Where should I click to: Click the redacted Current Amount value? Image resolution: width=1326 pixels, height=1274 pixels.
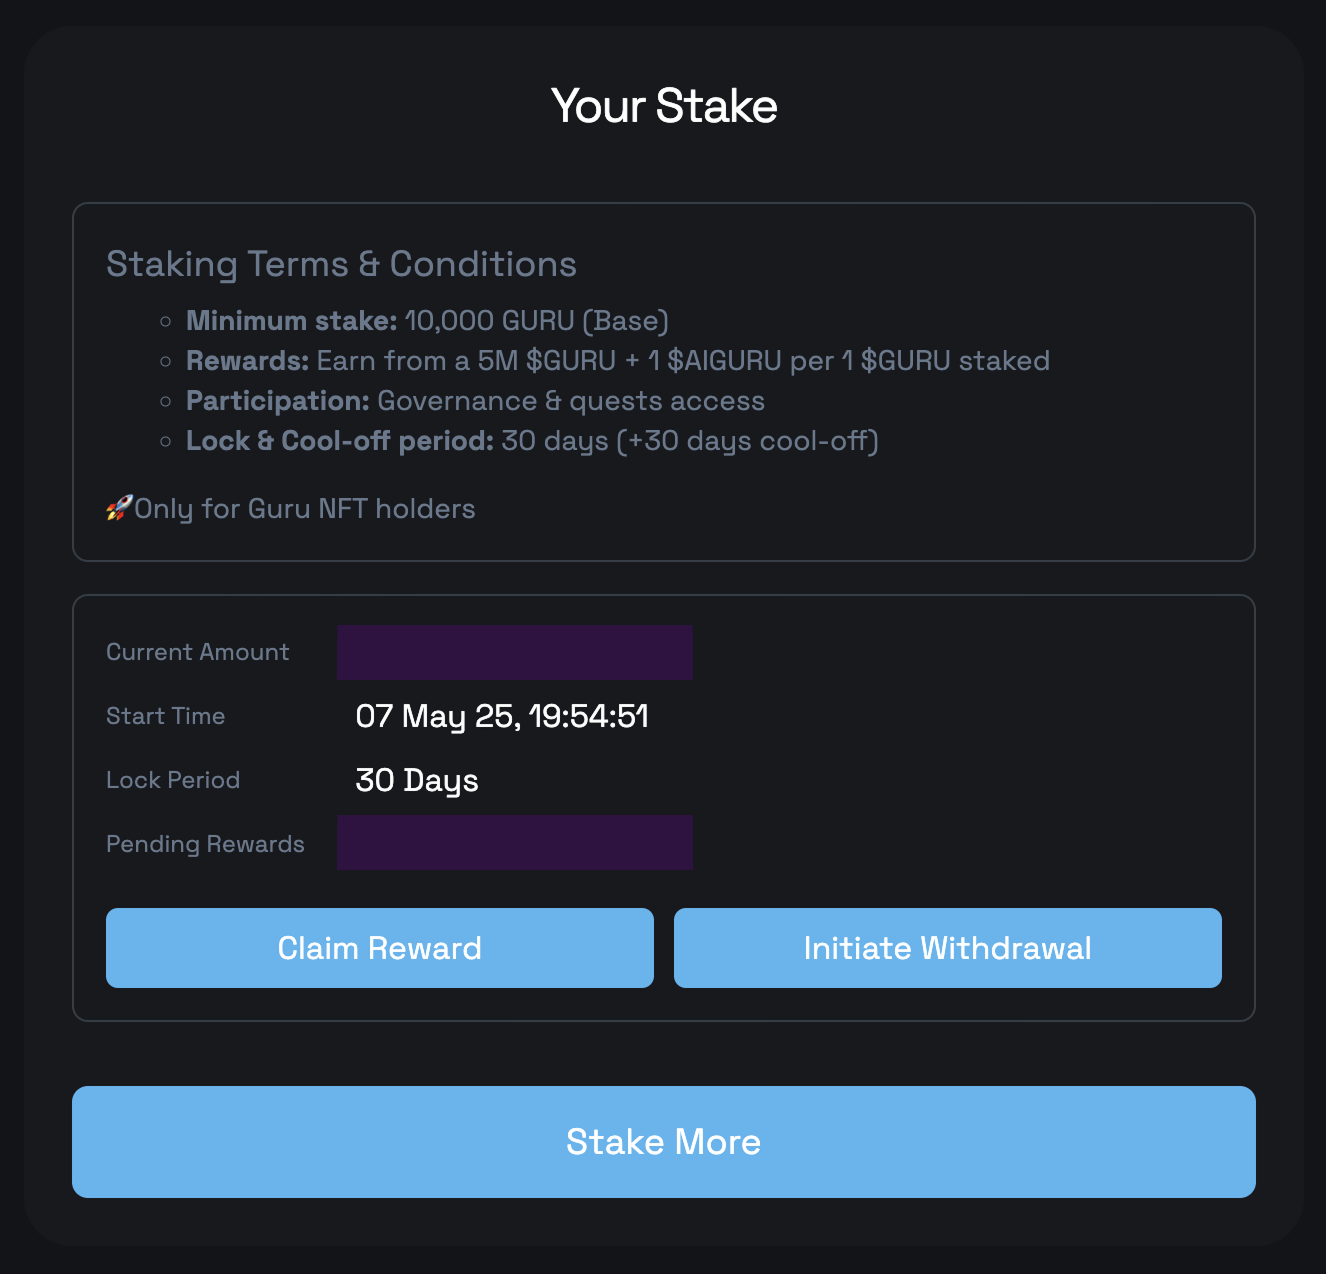(515, 652)
